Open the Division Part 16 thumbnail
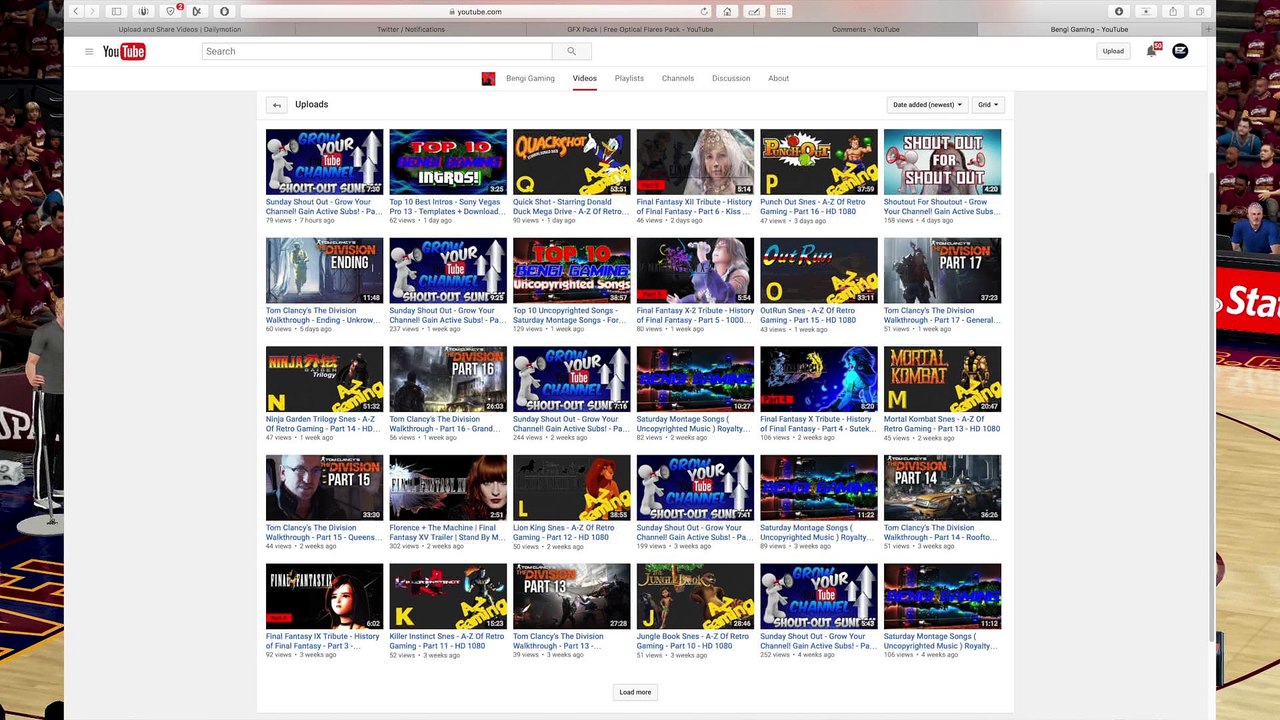 point(447,379)
